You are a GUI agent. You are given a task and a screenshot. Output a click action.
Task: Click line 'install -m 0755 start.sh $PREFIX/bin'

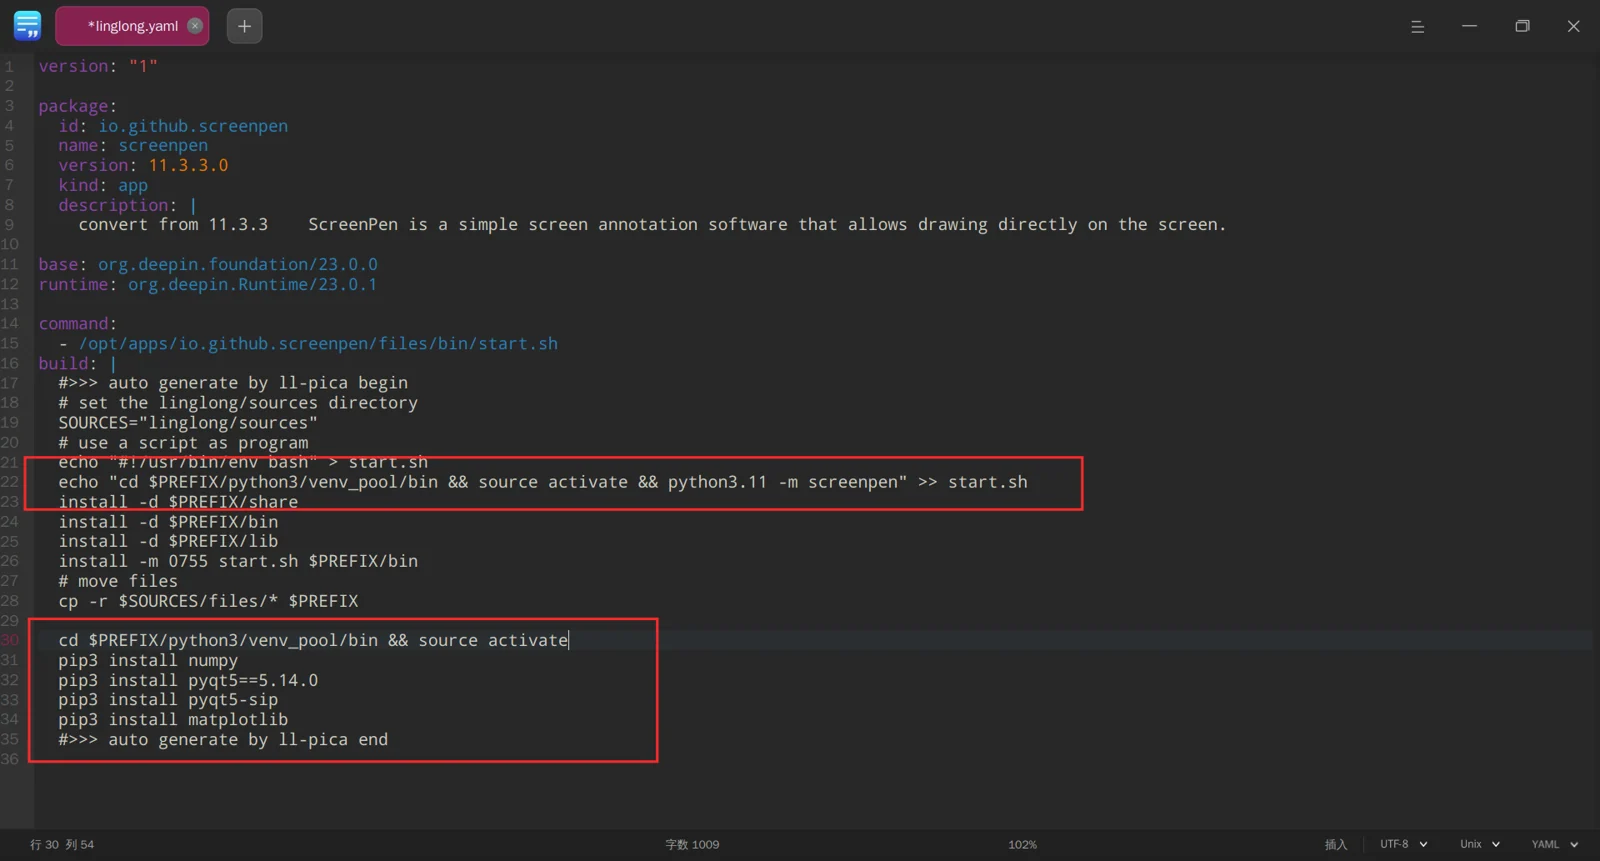(238, 561)
